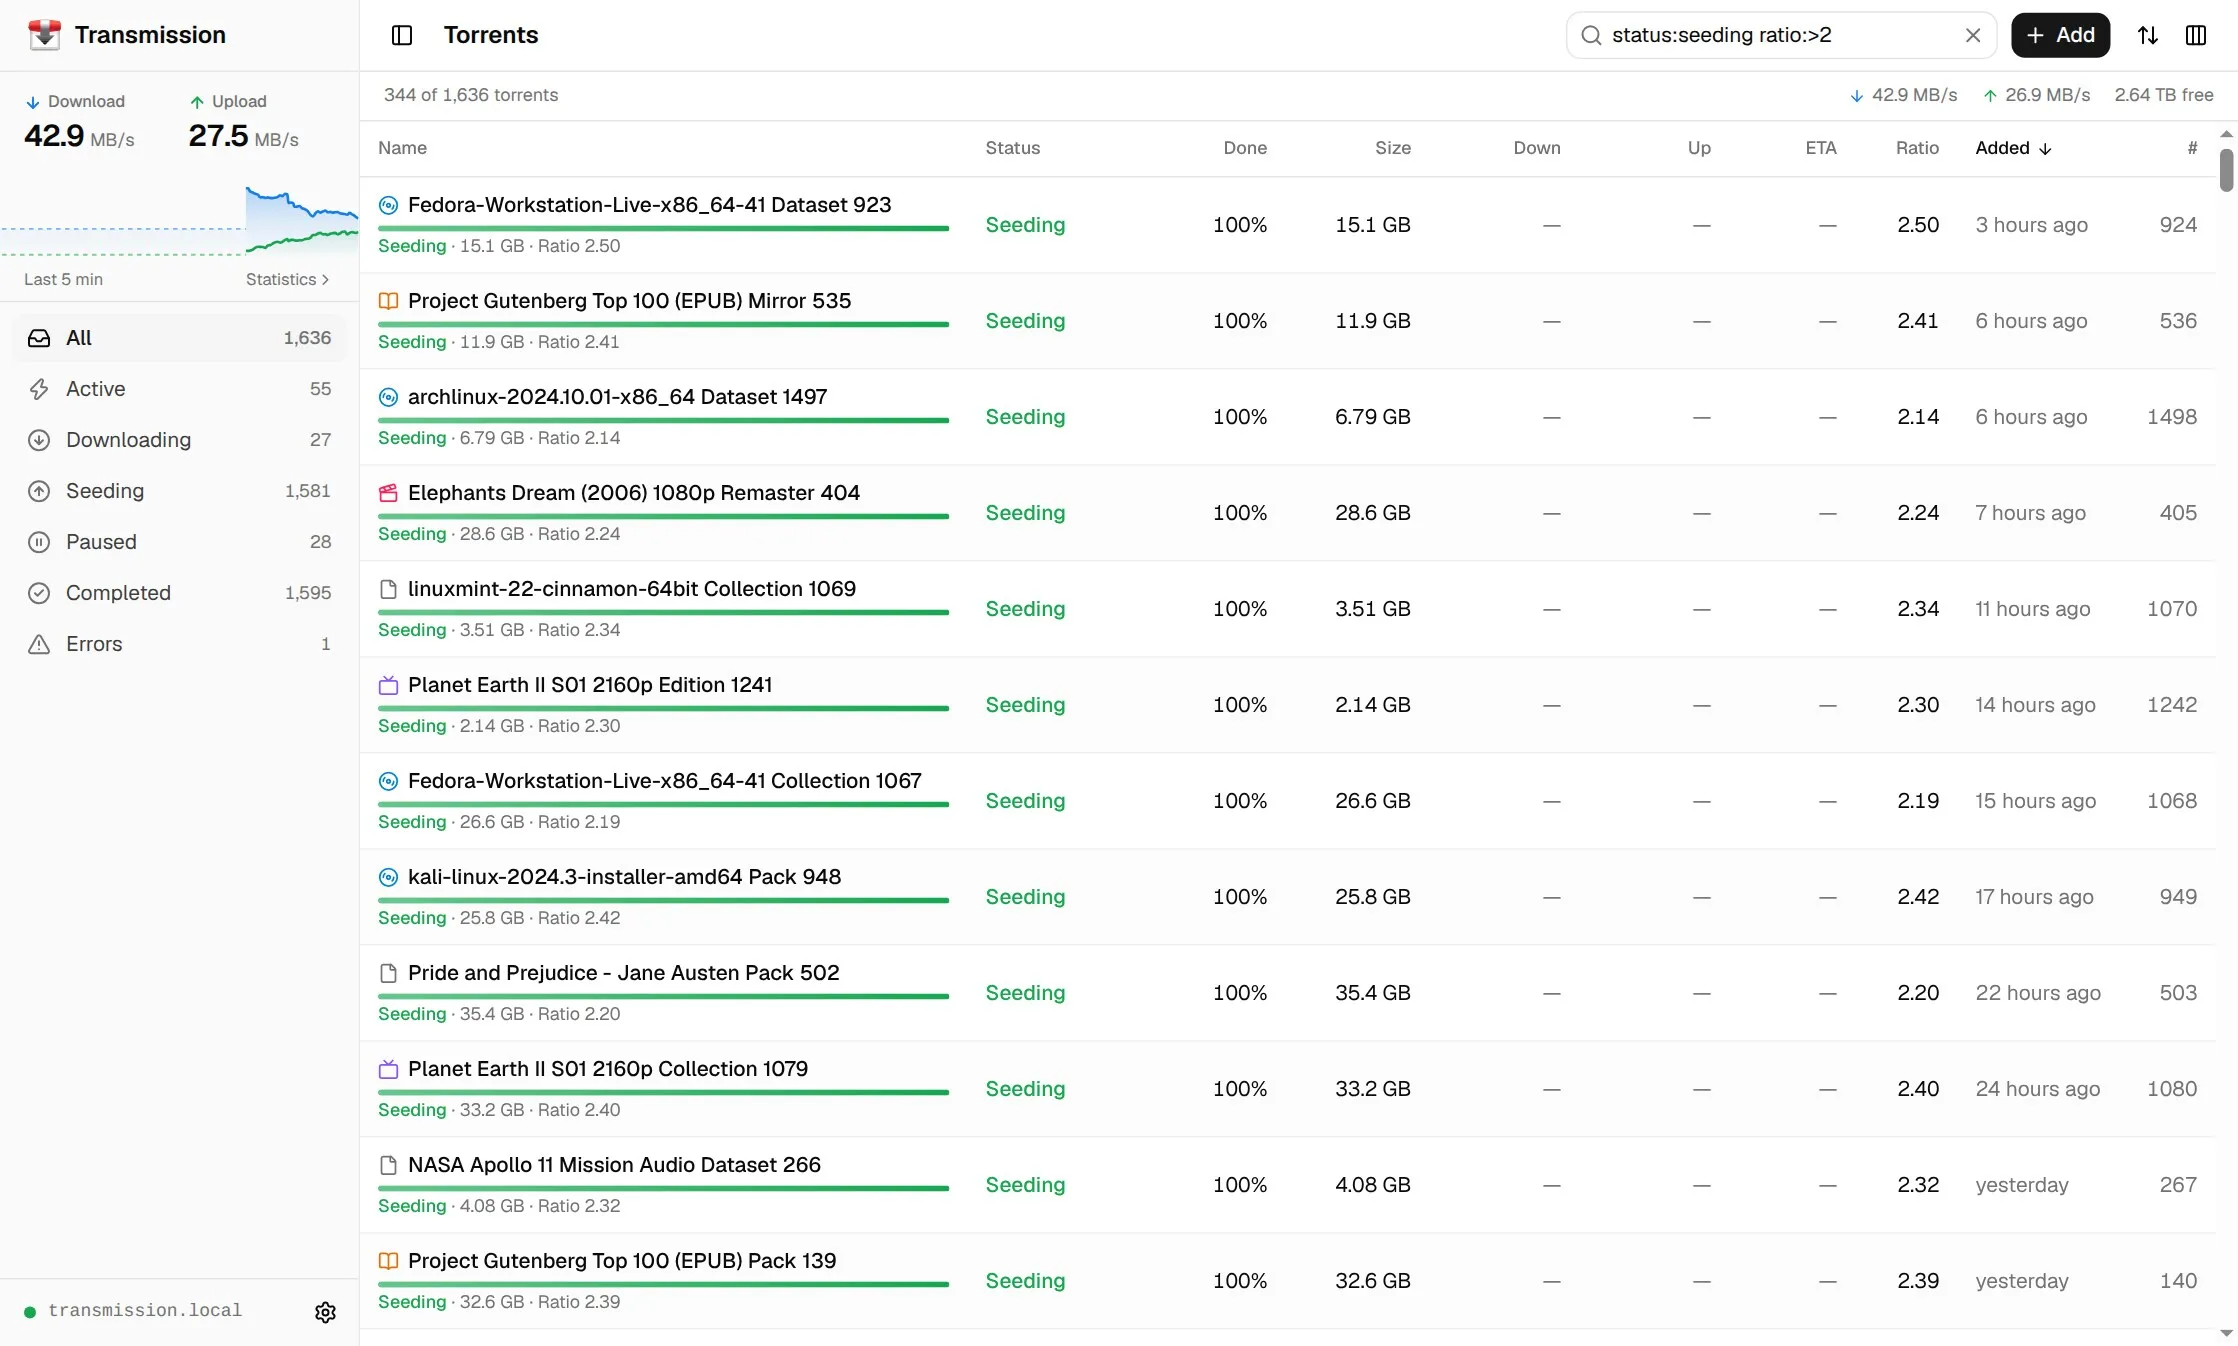The height and width of the screenshot is (1346, 2238).
Task: Click file icon of linuxmint Collection 1069
Action: coord(388,589)
